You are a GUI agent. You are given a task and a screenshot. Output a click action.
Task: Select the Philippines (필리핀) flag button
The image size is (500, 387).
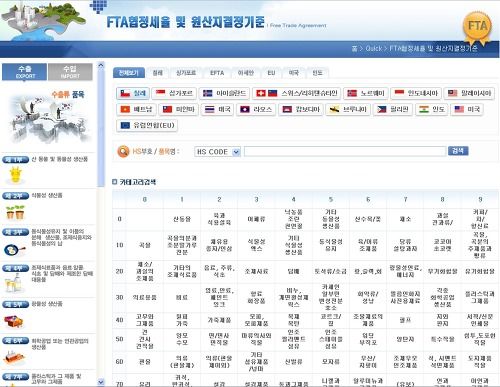click(x=393, y=109)
